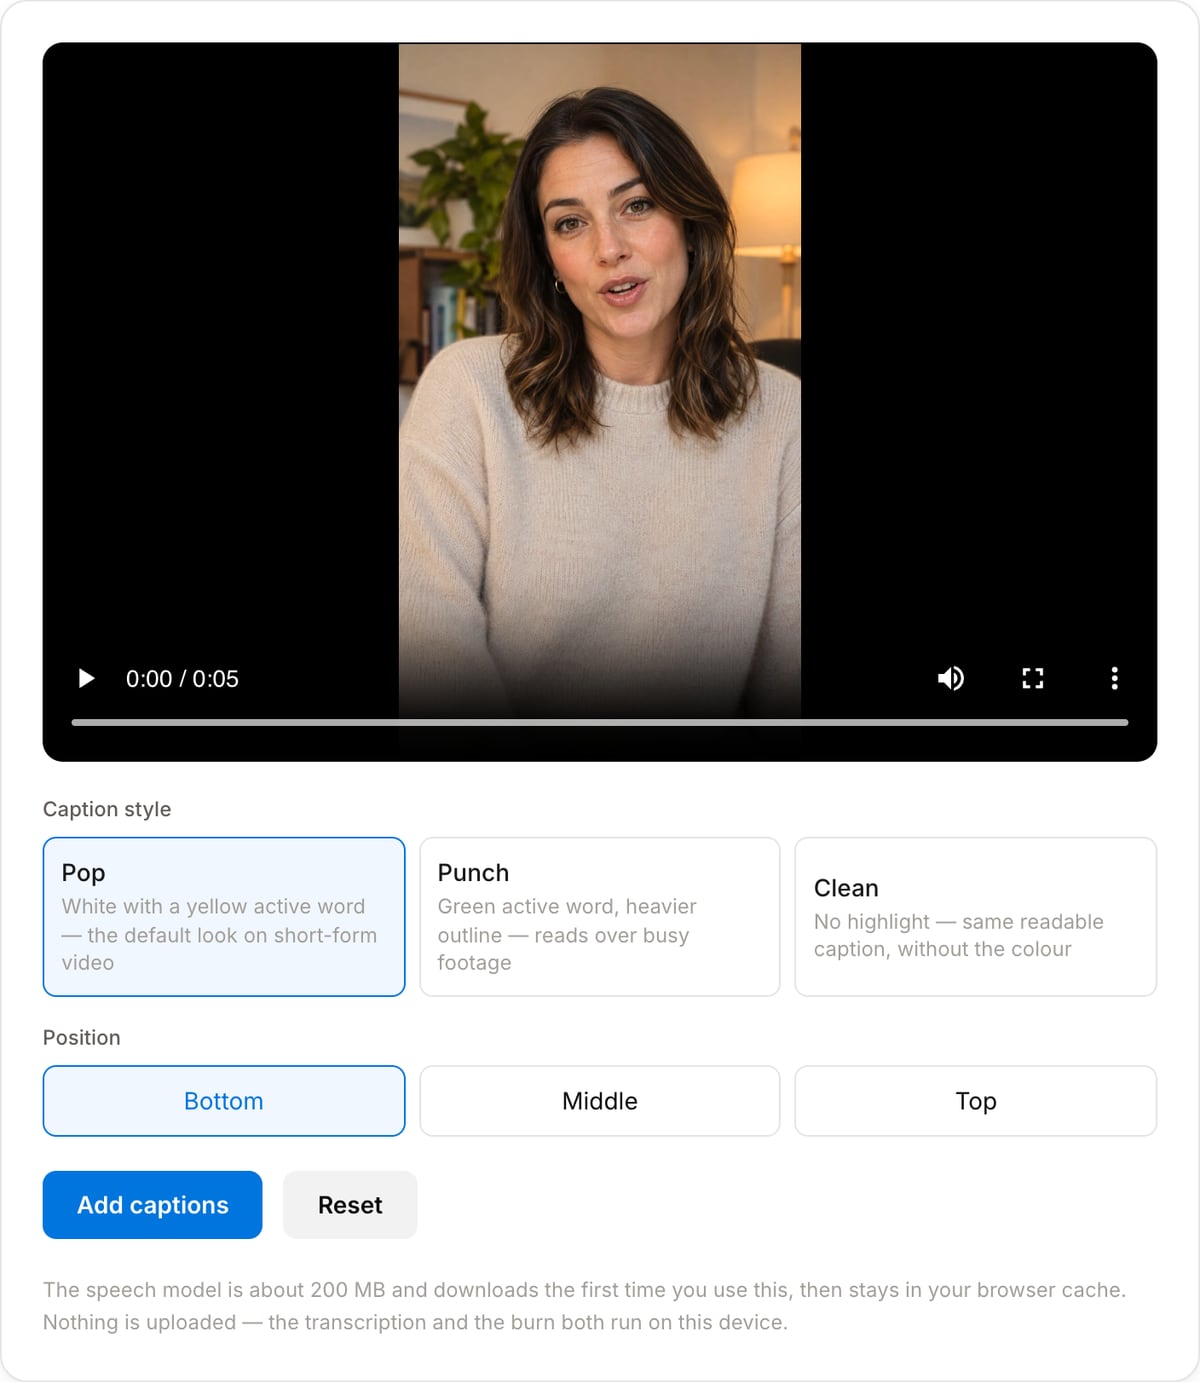Mute the video with the speaker icon
Image resolution: width=1200 pixels, height=1382 pixels.
(x=951, y=679)
